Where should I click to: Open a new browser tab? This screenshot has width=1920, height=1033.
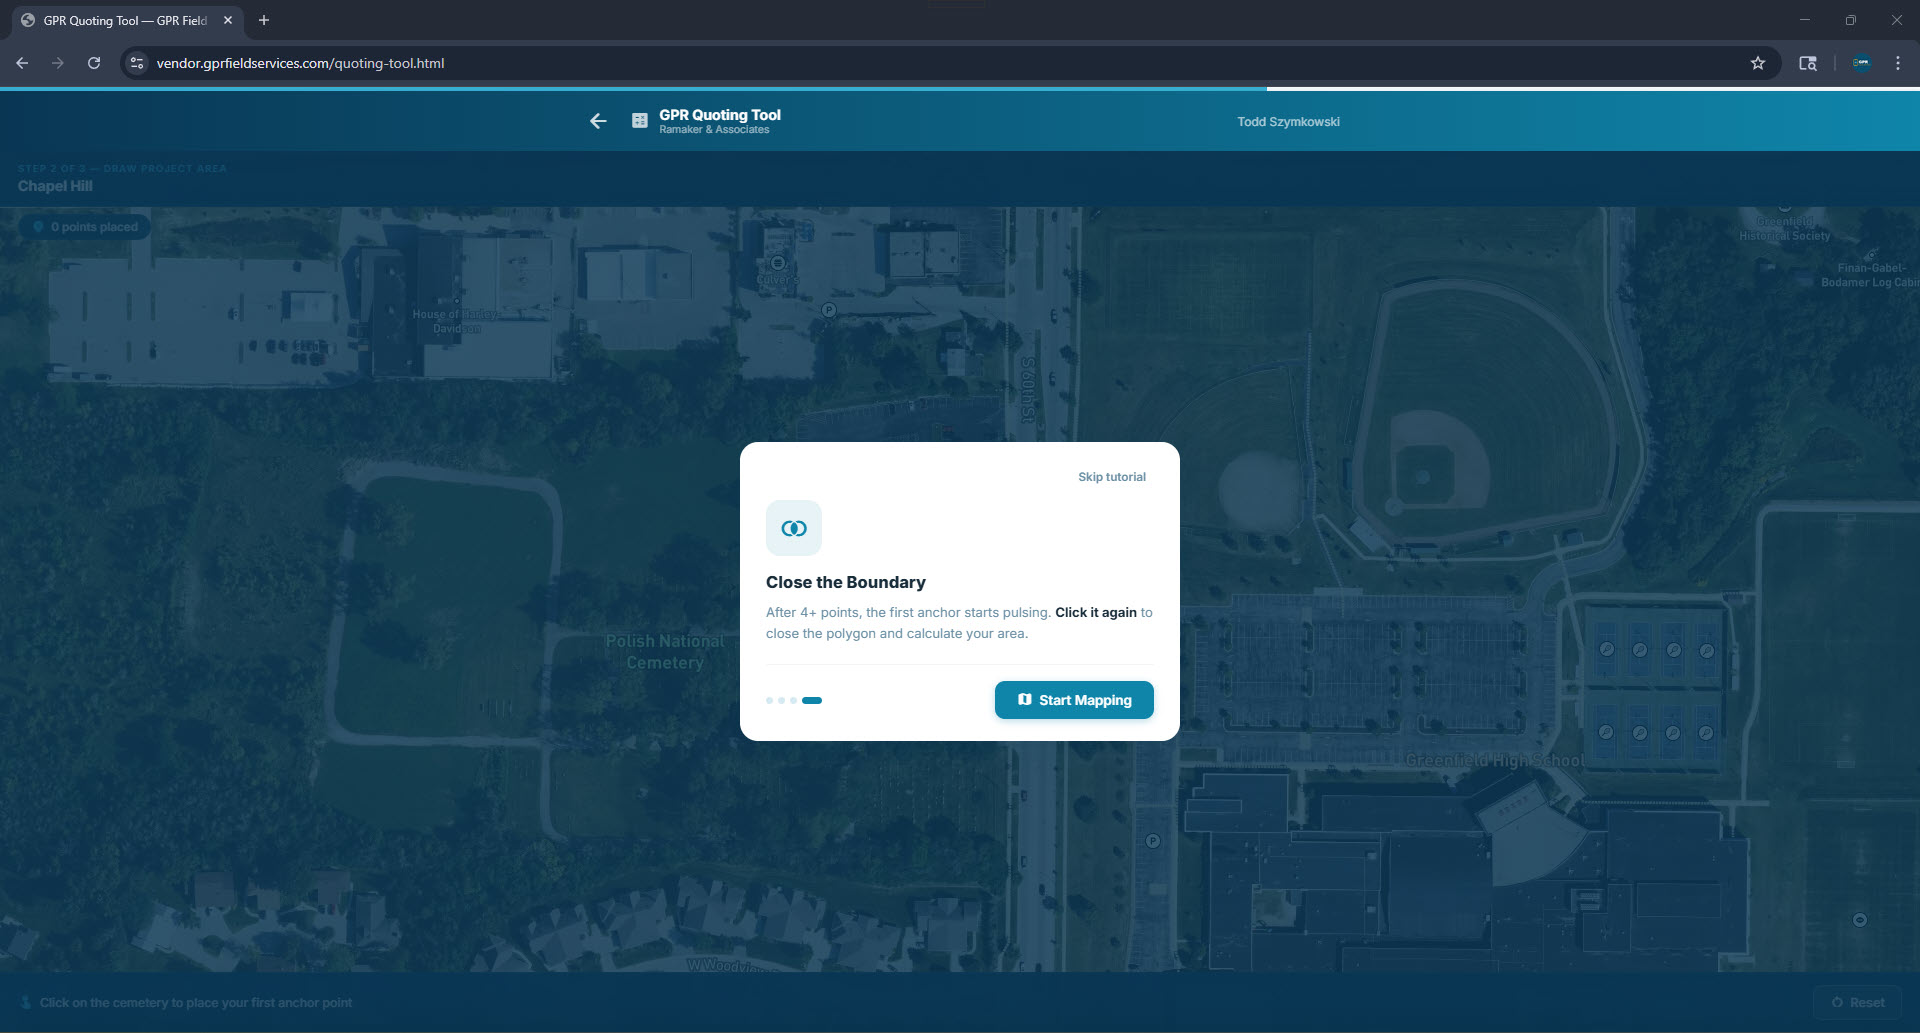(264, 20)
